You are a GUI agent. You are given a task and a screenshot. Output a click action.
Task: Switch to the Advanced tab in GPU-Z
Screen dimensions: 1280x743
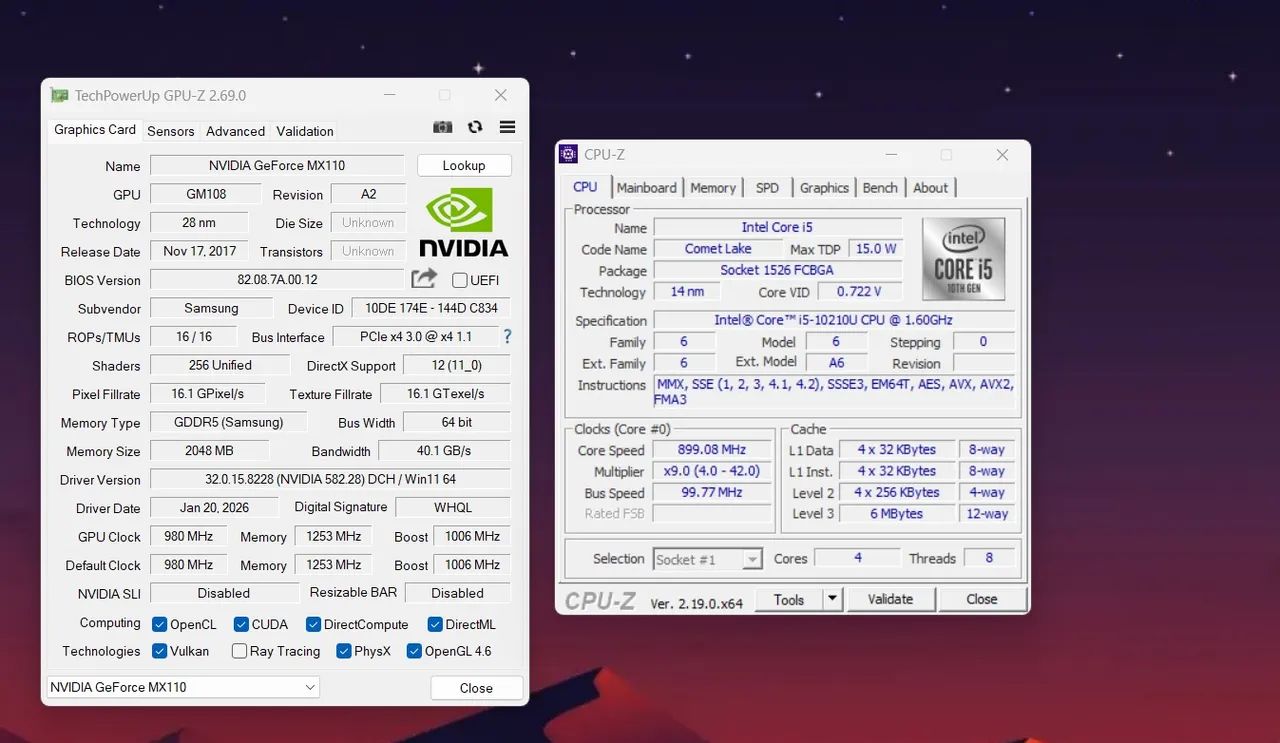(x=236, y=131)
